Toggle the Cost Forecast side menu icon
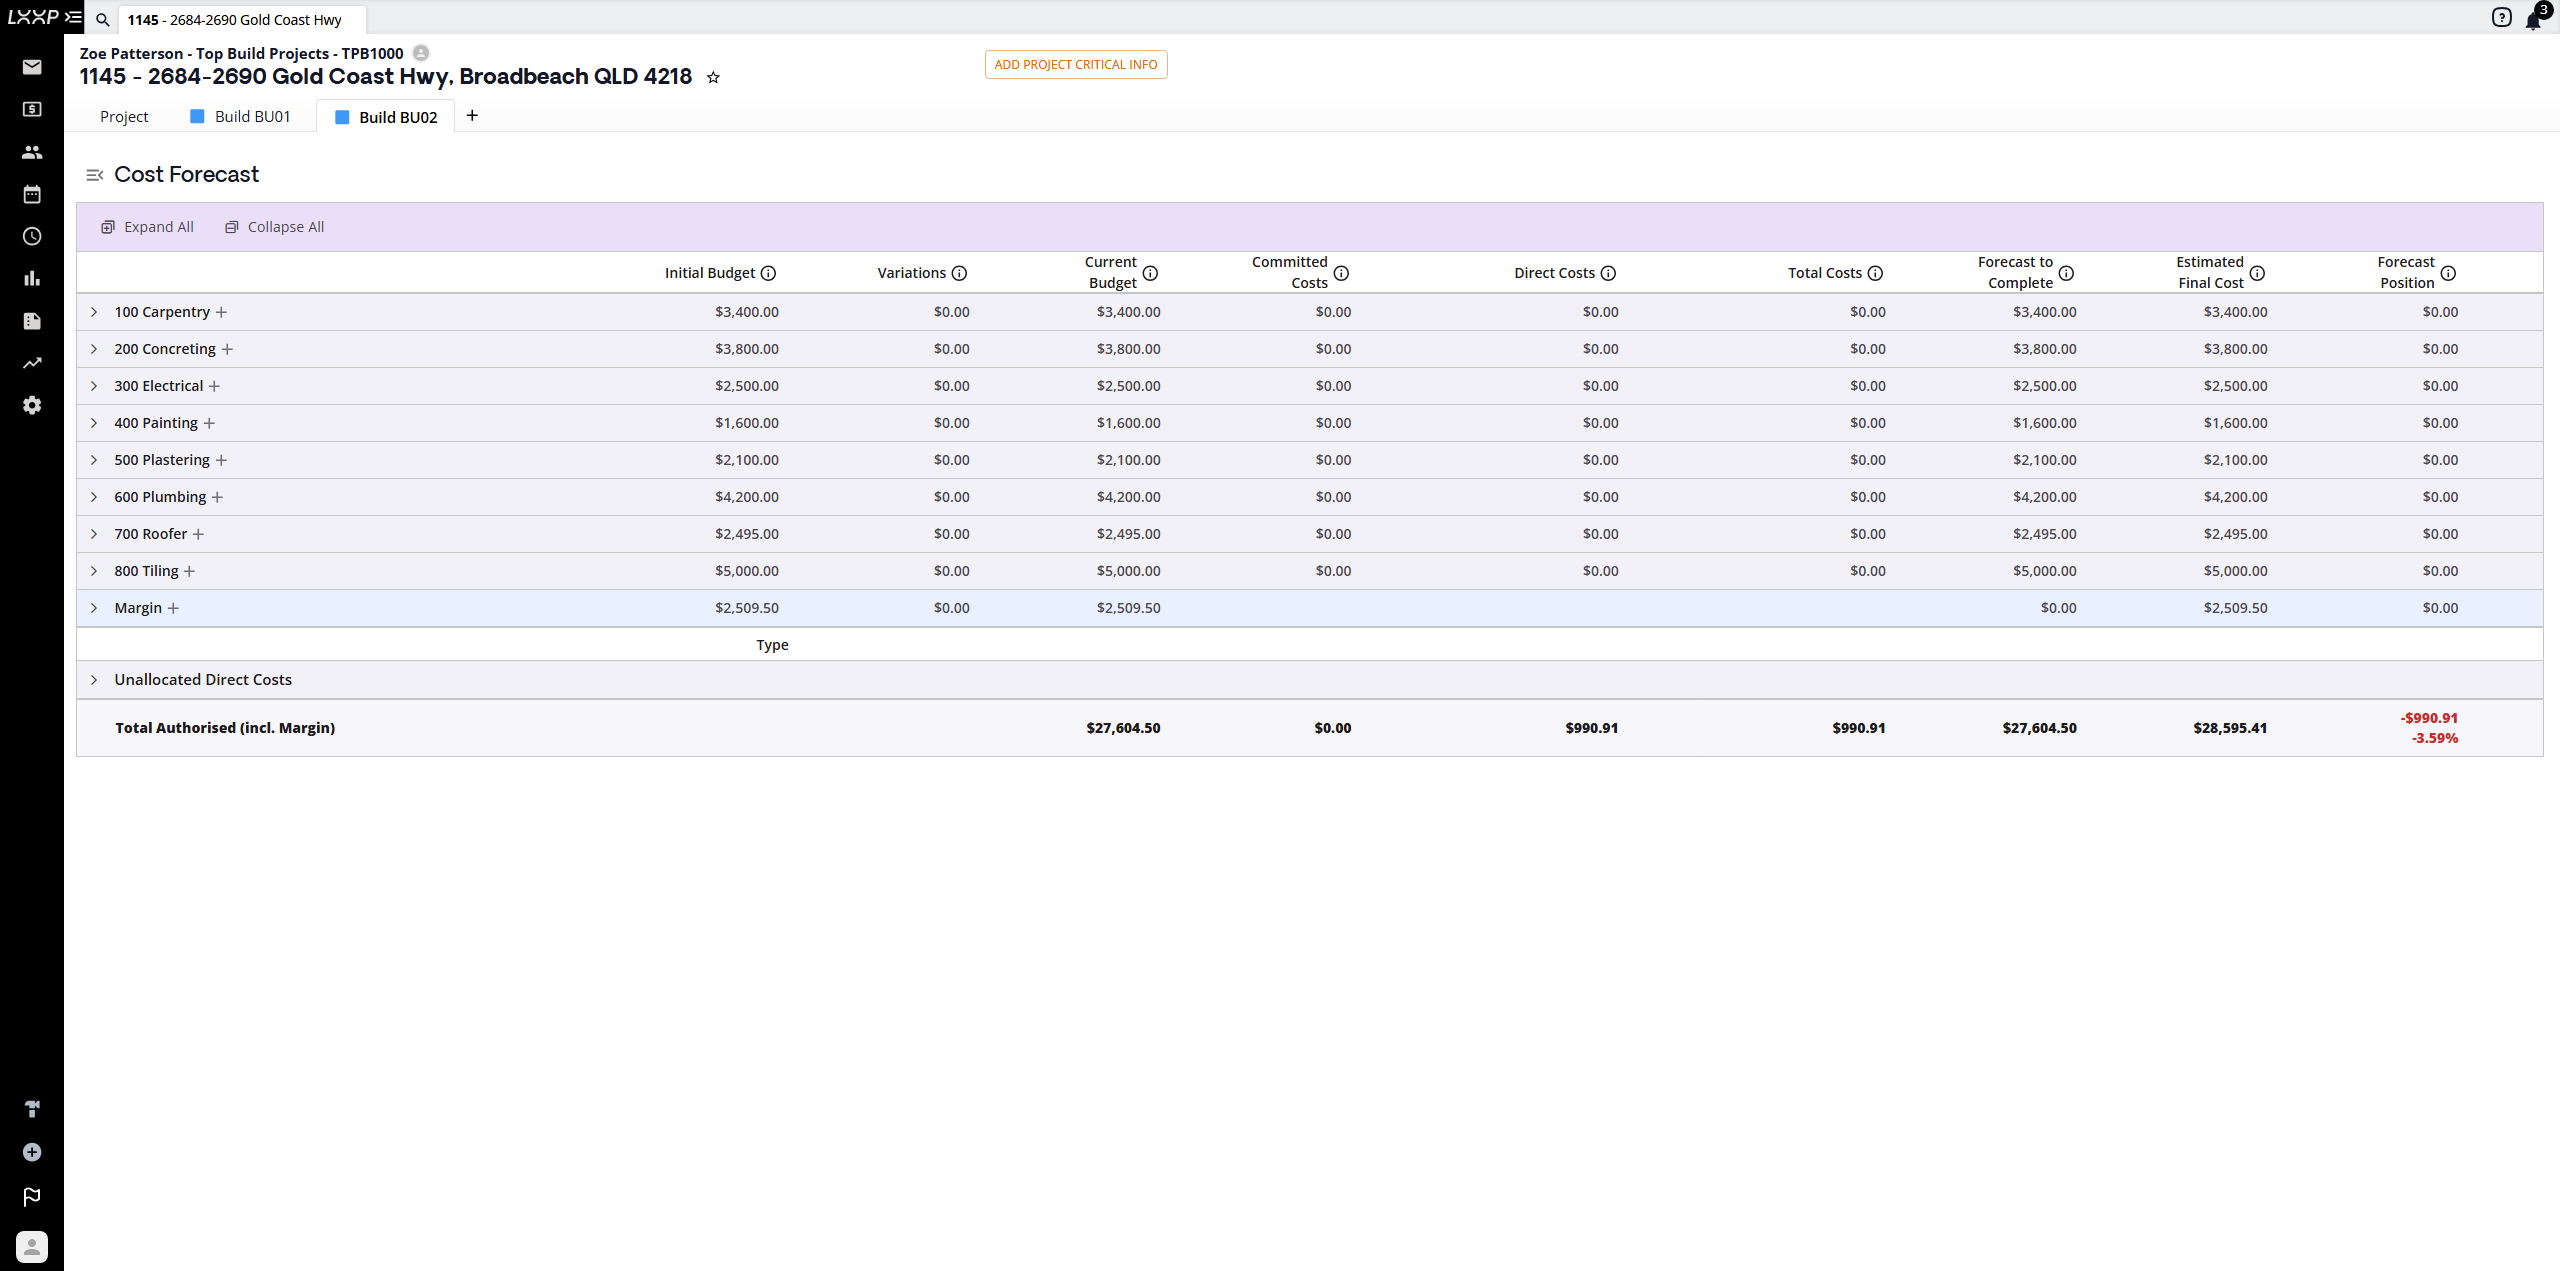 [95, 175]
